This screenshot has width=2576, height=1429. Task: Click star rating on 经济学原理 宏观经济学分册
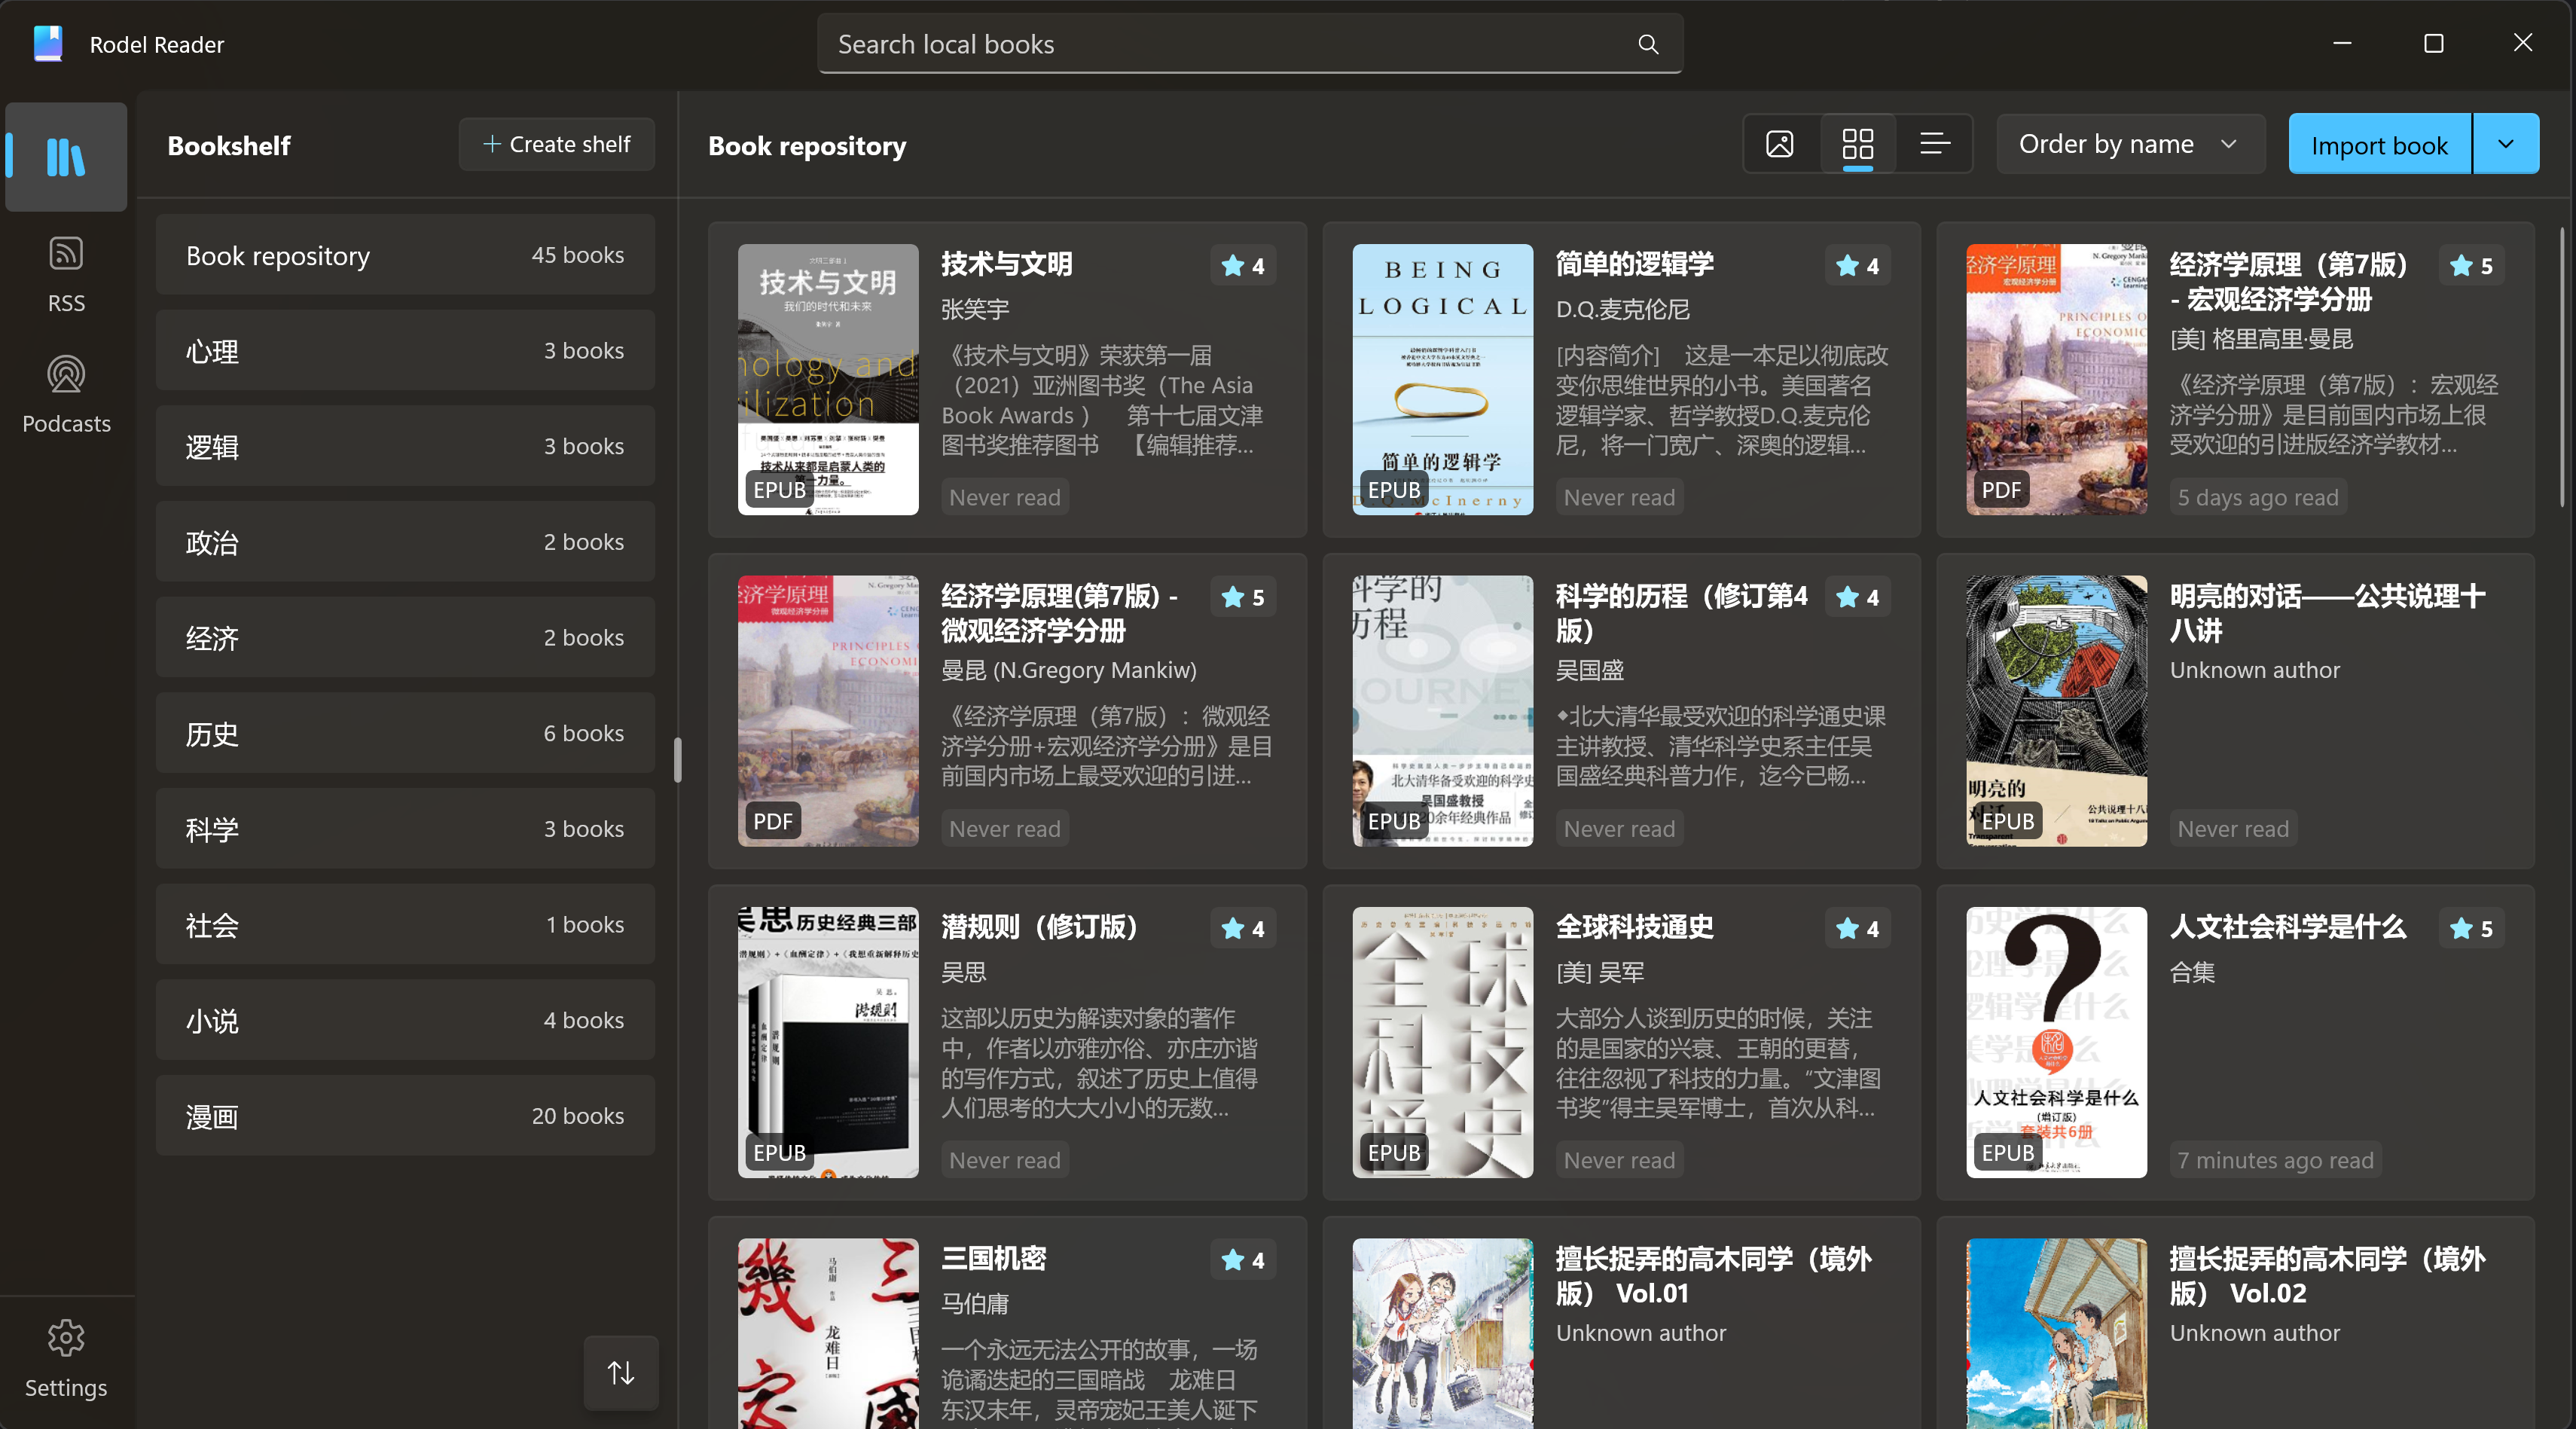pos(2472,266)
